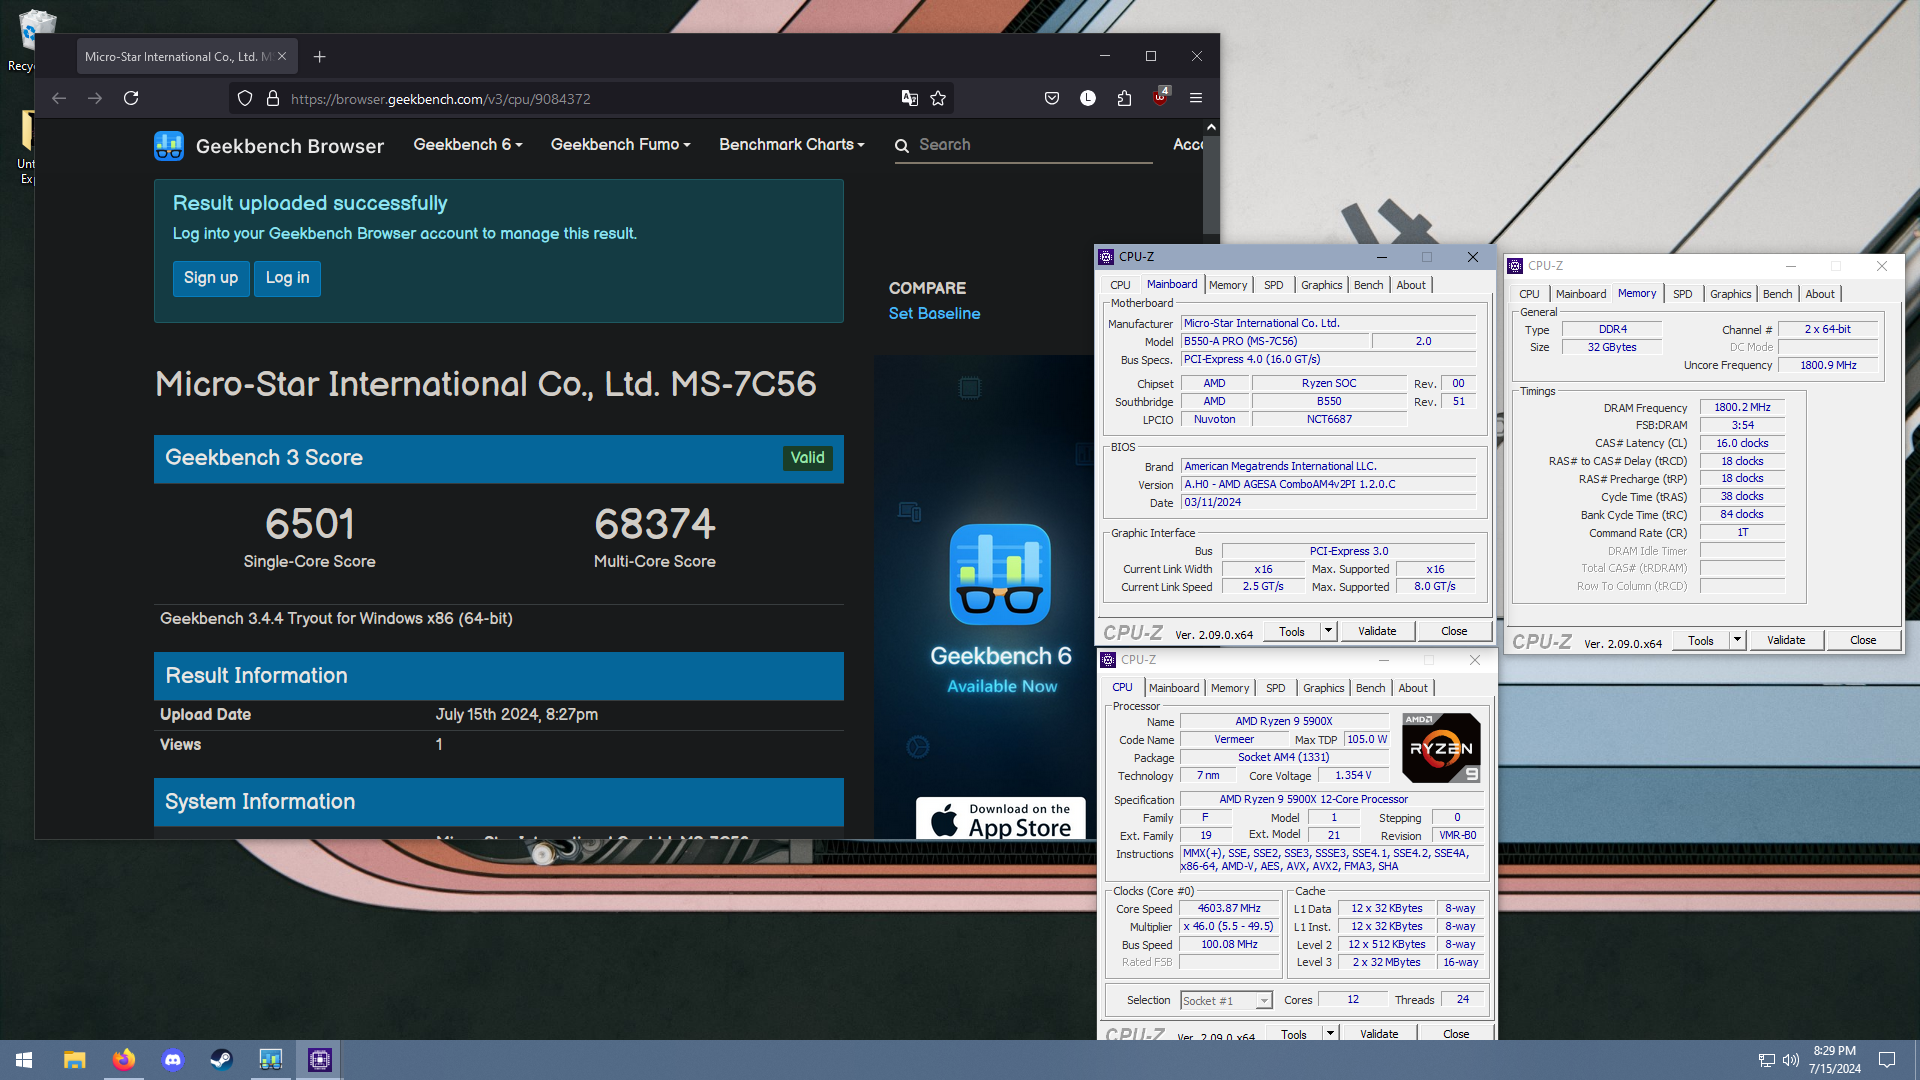Click the site security padlock icon
This screenshot has height=1080, width=1920.
coord(272,98)
